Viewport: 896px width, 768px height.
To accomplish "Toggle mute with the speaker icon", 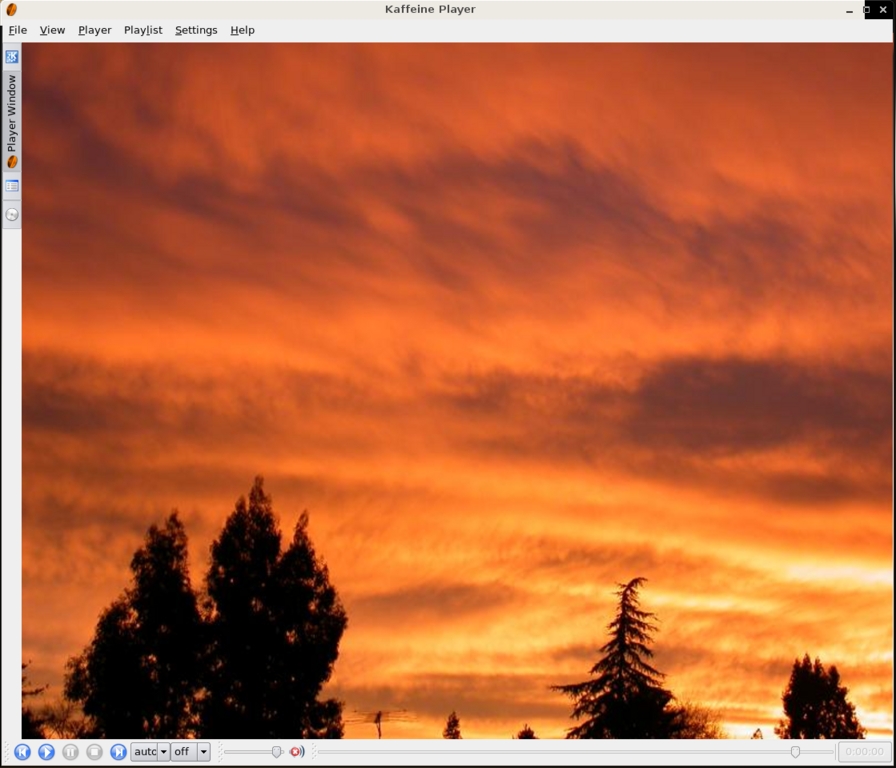I will pos(297,751).
